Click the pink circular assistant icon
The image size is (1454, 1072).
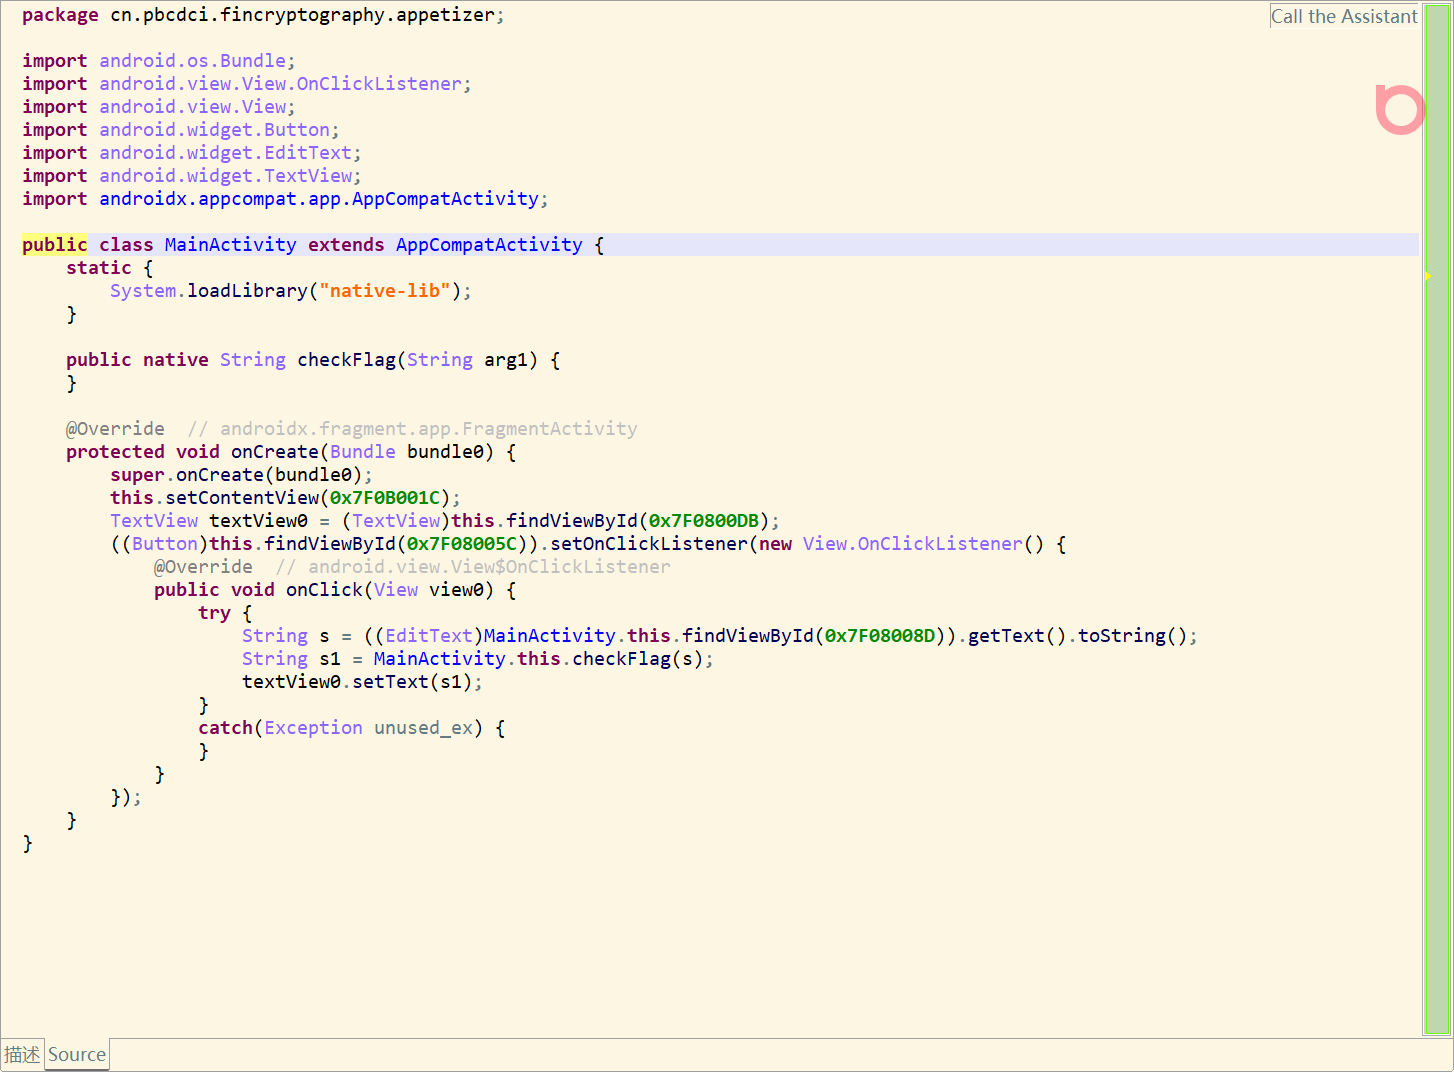[x=1399, y=110]
